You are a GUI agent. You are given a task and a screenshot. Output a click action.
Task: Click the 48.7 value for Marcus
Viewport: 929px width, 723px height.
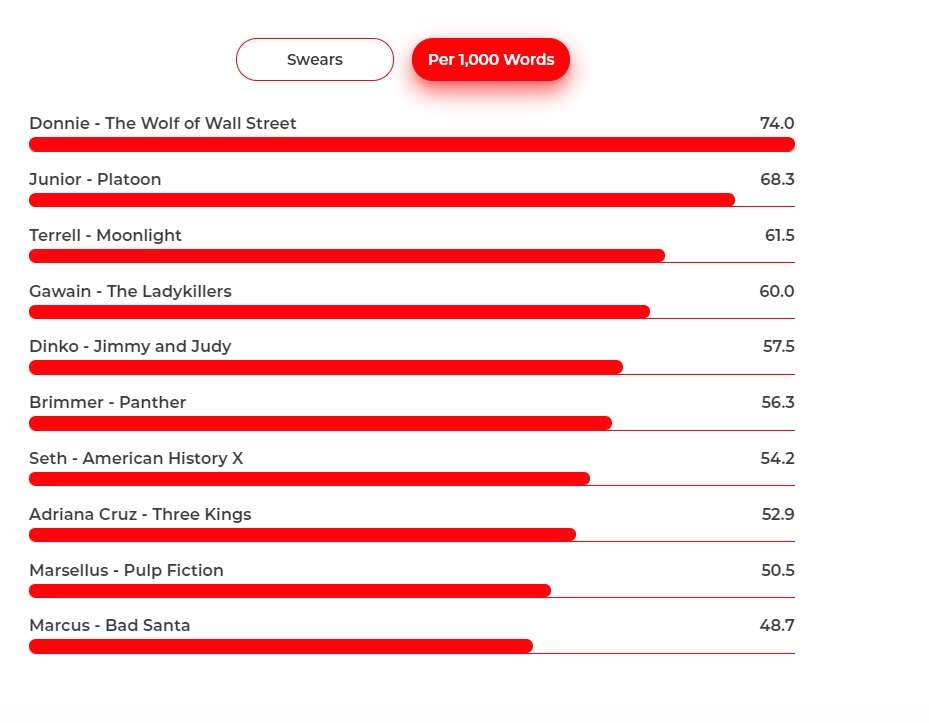[x=777, y=626]
